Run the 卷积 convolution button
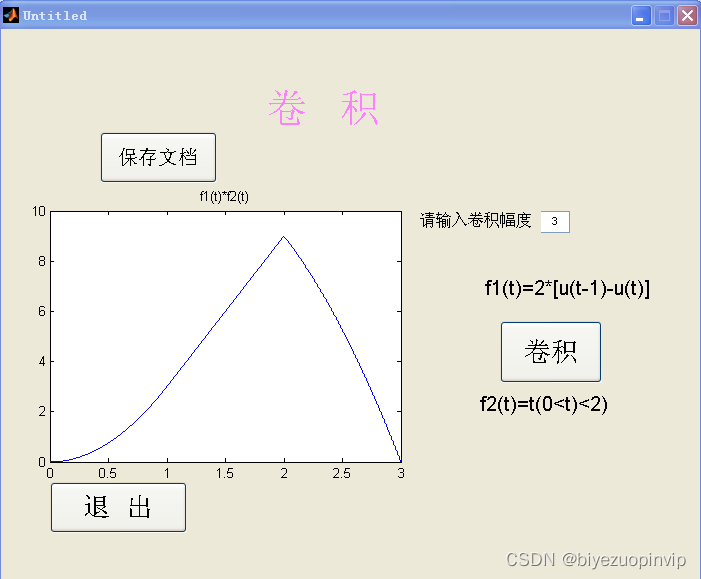 (x=551, y=352)
